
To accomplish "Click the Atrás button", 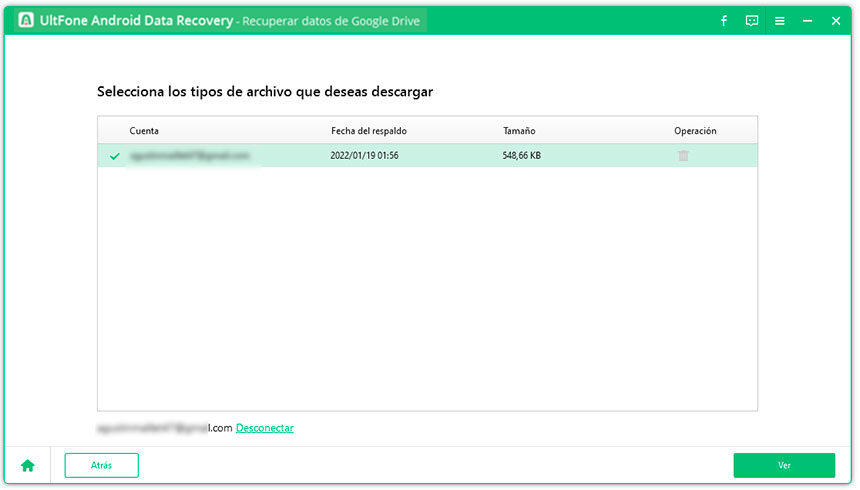I will tap(101, 466).
